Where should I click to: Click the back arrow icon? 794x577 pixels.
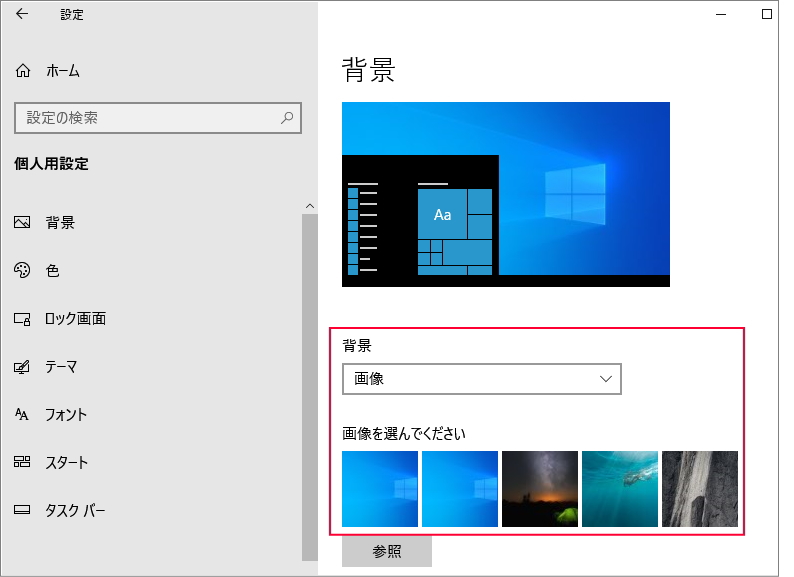[23, 15]
